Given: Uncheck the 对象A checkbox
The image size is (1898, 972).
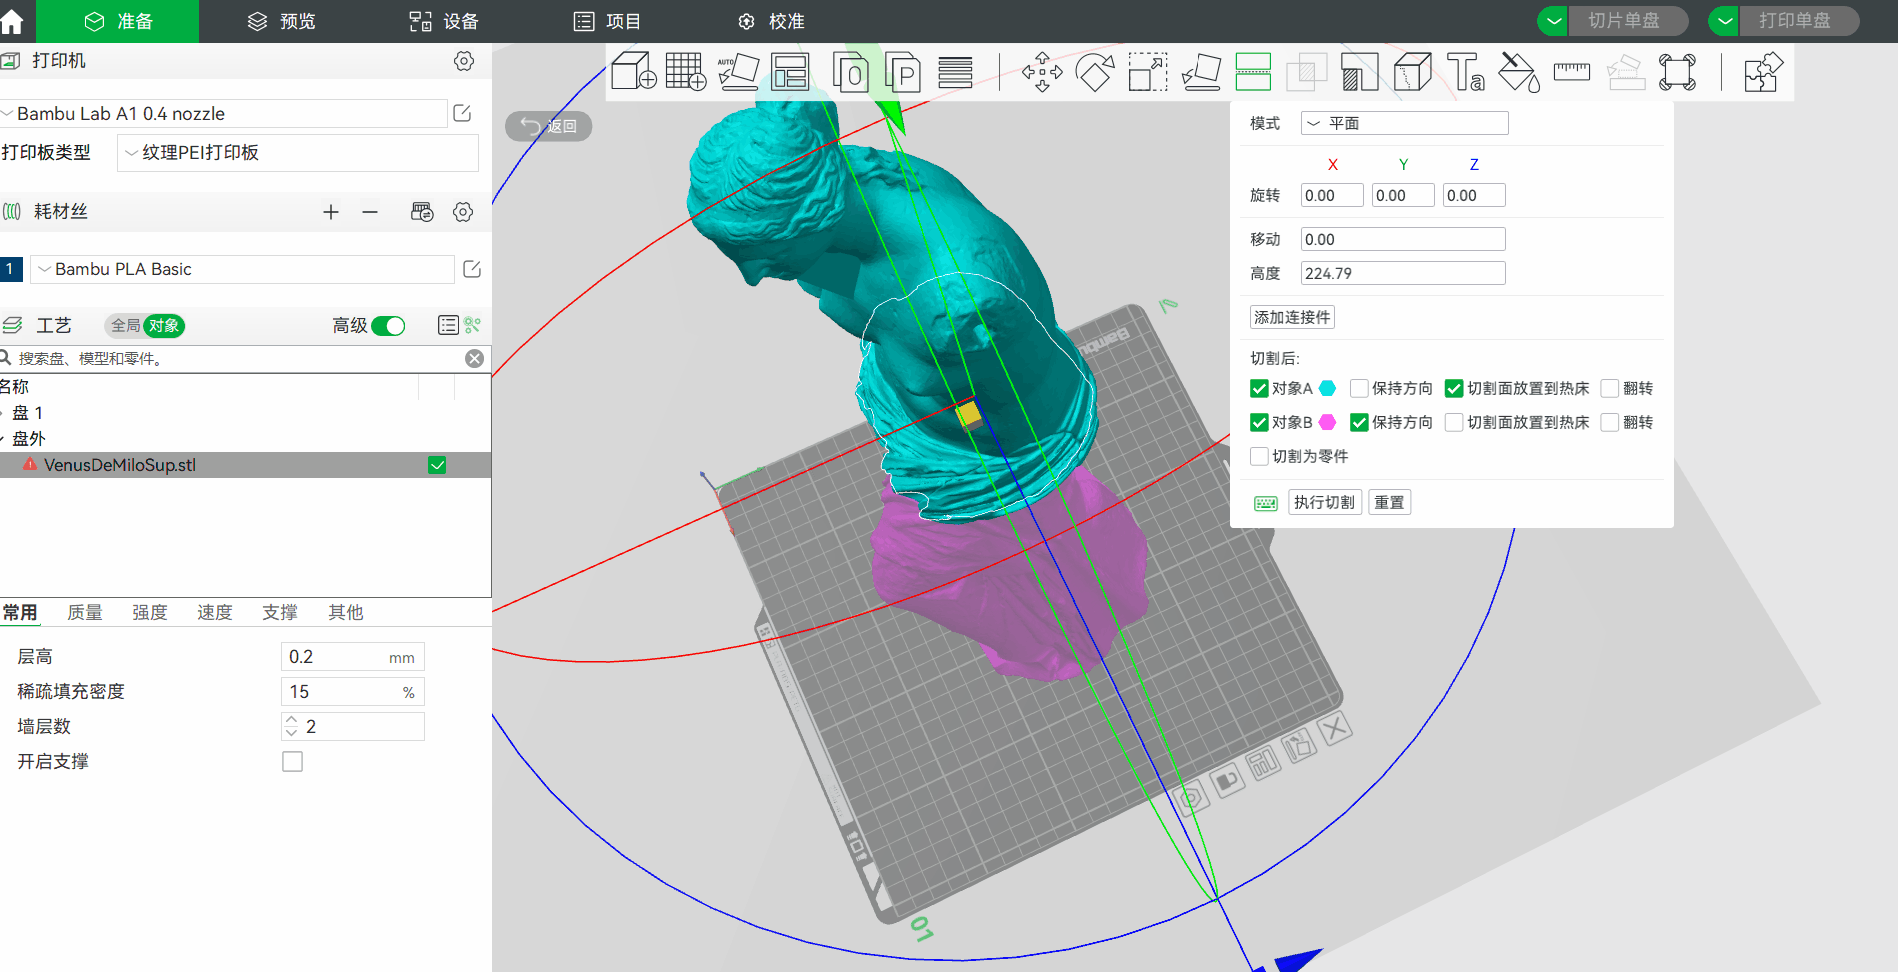Looking at the screenshot, I should point(1259,388).
